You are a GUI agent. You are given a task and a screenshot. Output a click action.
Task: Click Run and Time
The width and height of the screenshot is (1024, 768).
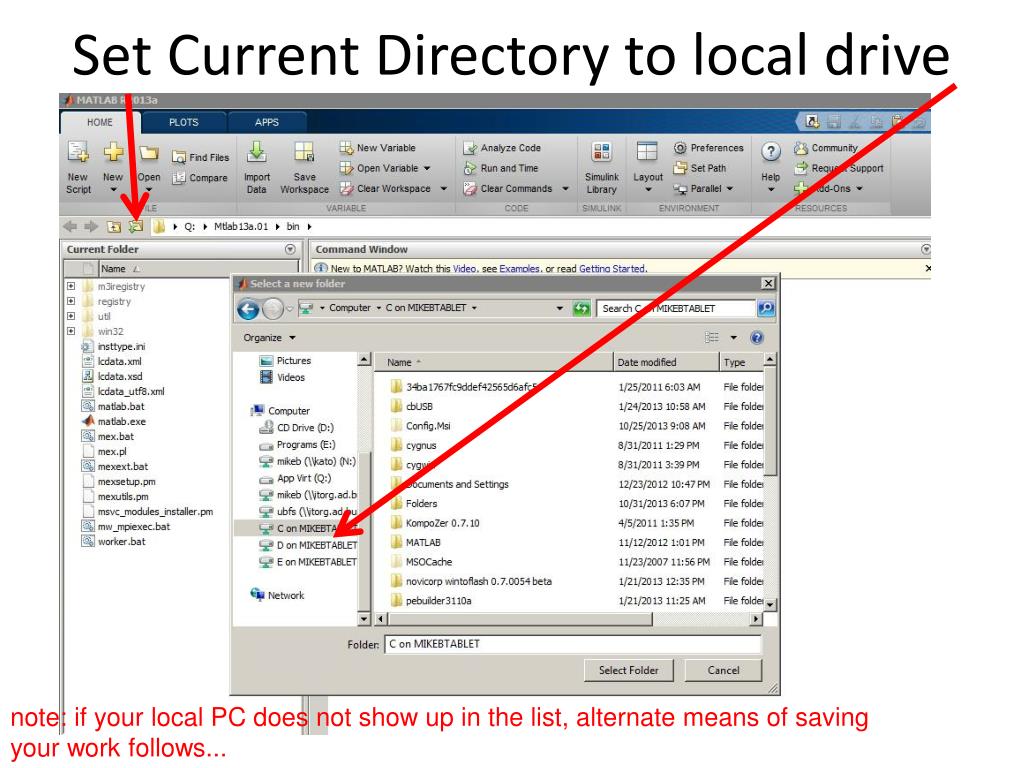[x=501, y=168]
